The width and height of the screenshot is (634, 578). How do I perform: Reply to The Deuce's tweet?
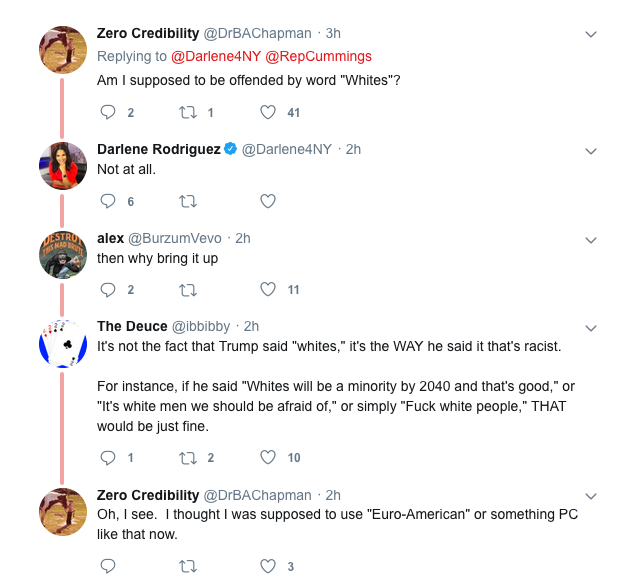click(109, 458)
